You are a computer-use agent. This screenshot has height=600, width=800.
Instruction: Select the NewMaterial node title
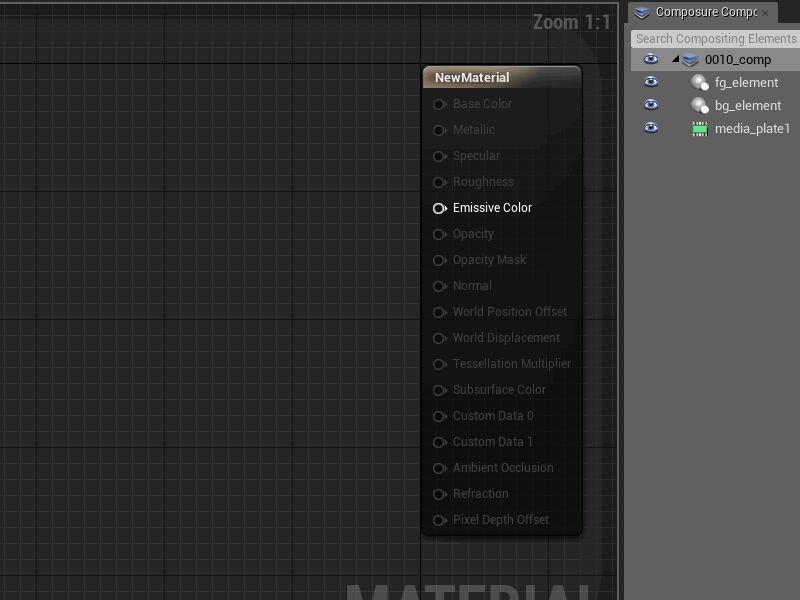[472, 78]
